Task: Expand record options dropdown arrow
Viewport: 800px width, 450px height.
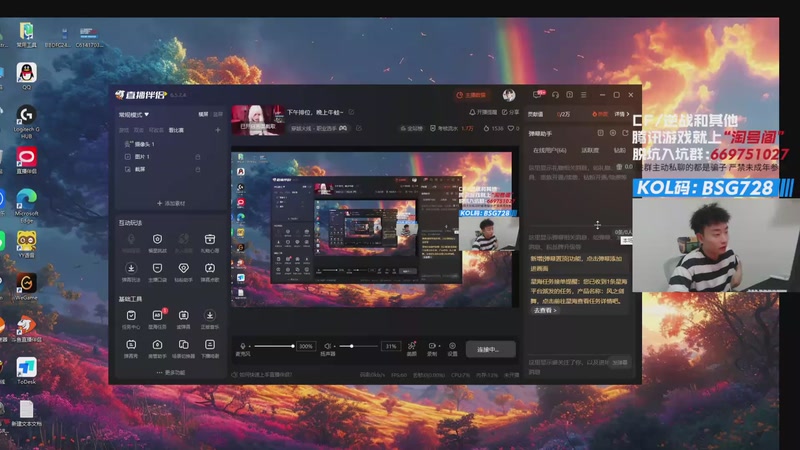Action: click(439, 346)
